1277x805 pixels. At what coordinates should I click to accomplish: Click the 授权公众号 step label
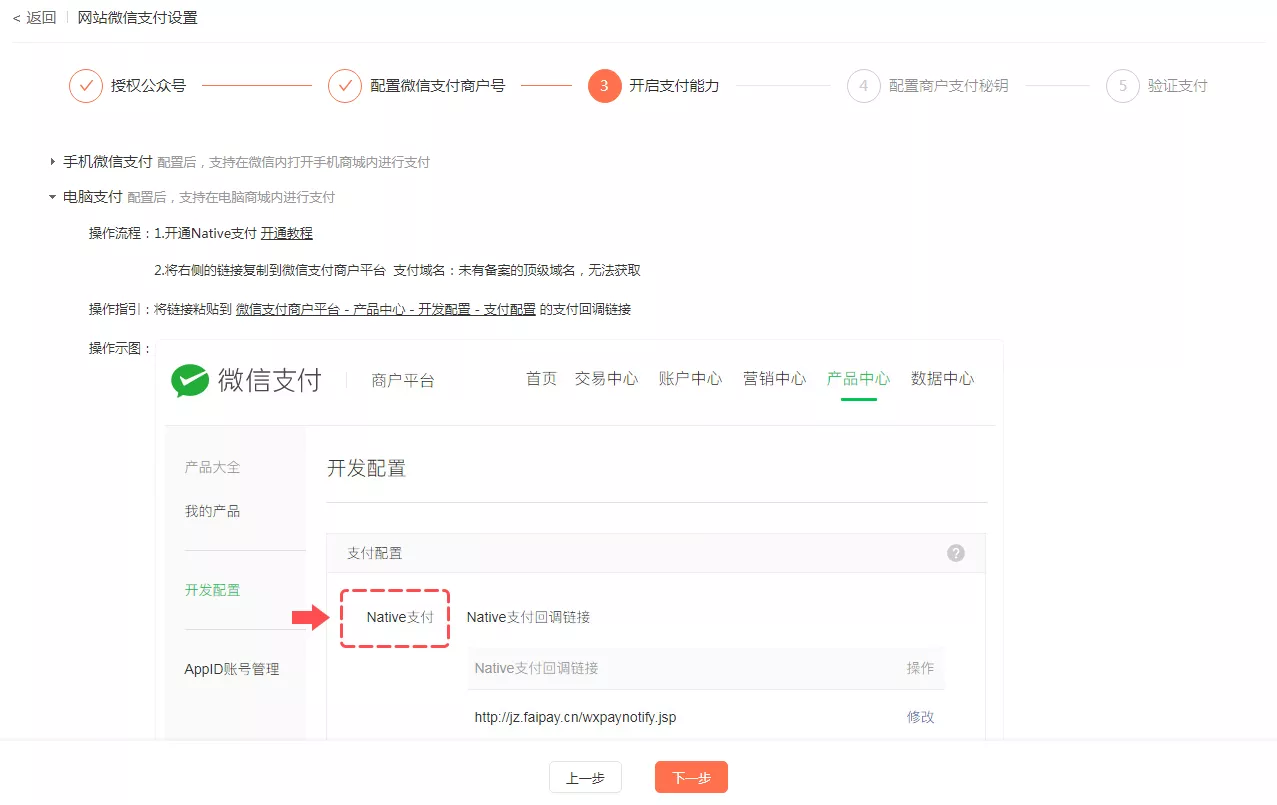pyautogui.click(x=148, y=86)
